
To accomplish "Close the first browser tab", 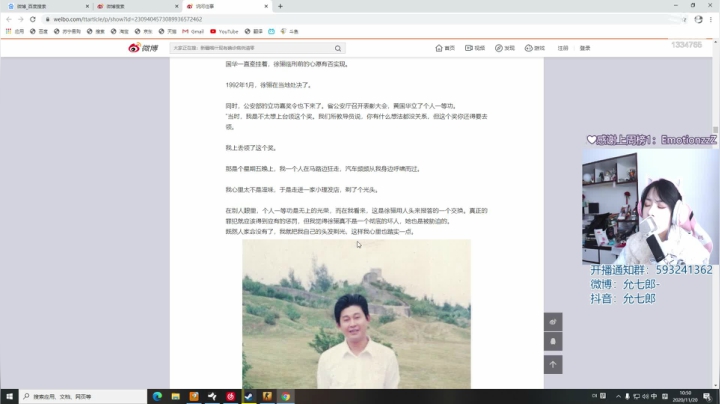I will [87, 6].
